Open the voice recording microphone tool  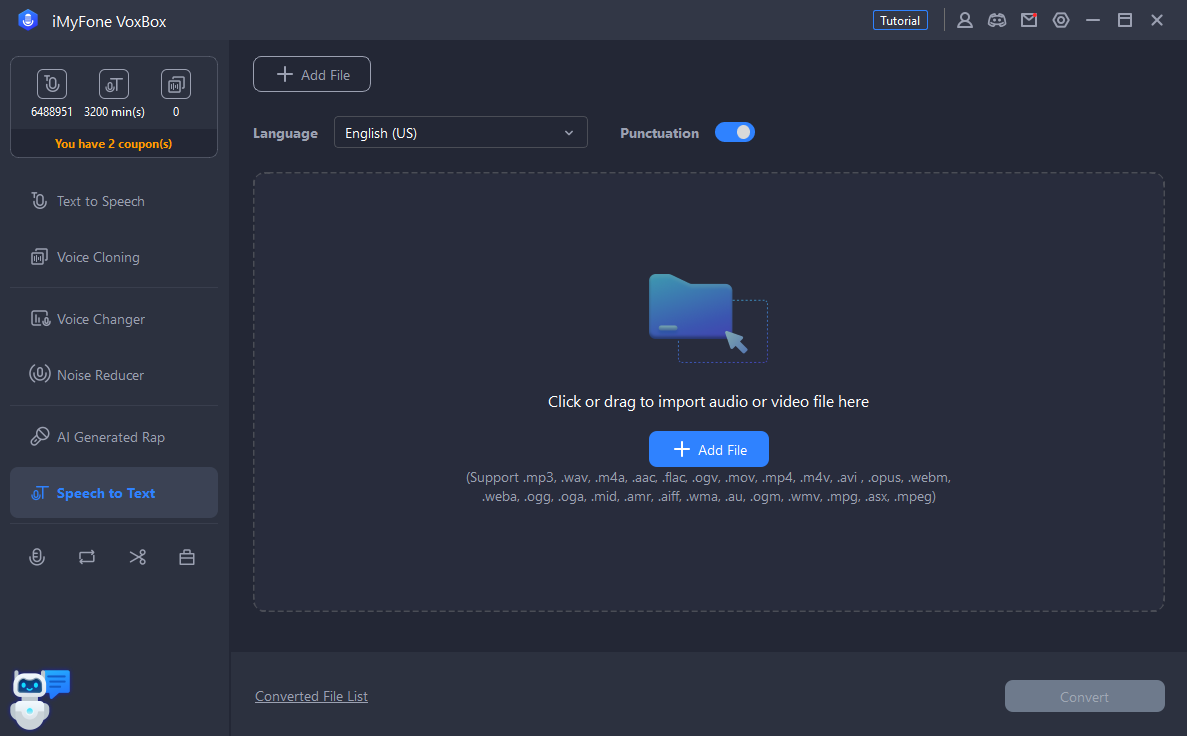(37, 557)
